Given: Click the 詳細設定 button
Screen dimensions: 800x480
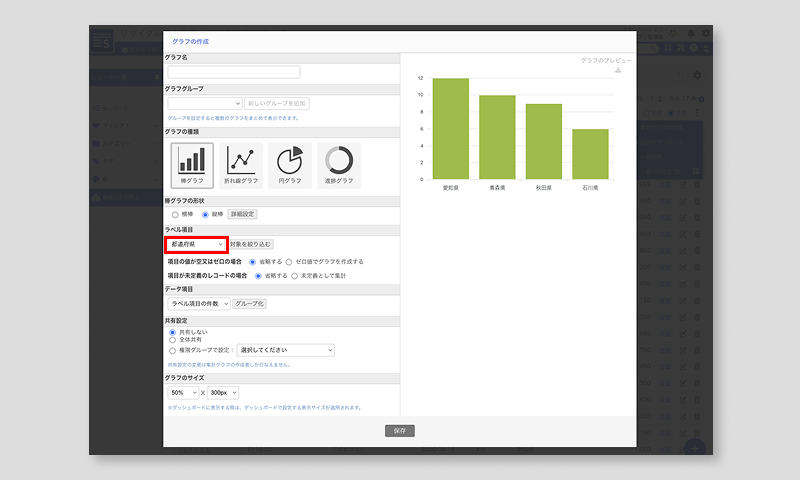Looking at the screenshot, I should tap(242, 214).
